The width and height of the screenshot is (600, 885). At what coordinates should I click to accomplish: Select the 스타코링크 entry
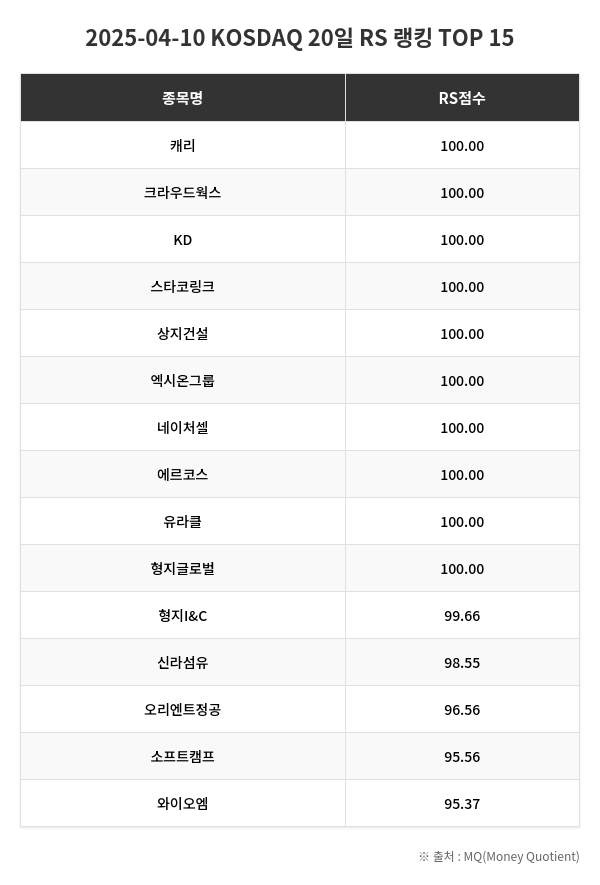[x=182, y=287]
